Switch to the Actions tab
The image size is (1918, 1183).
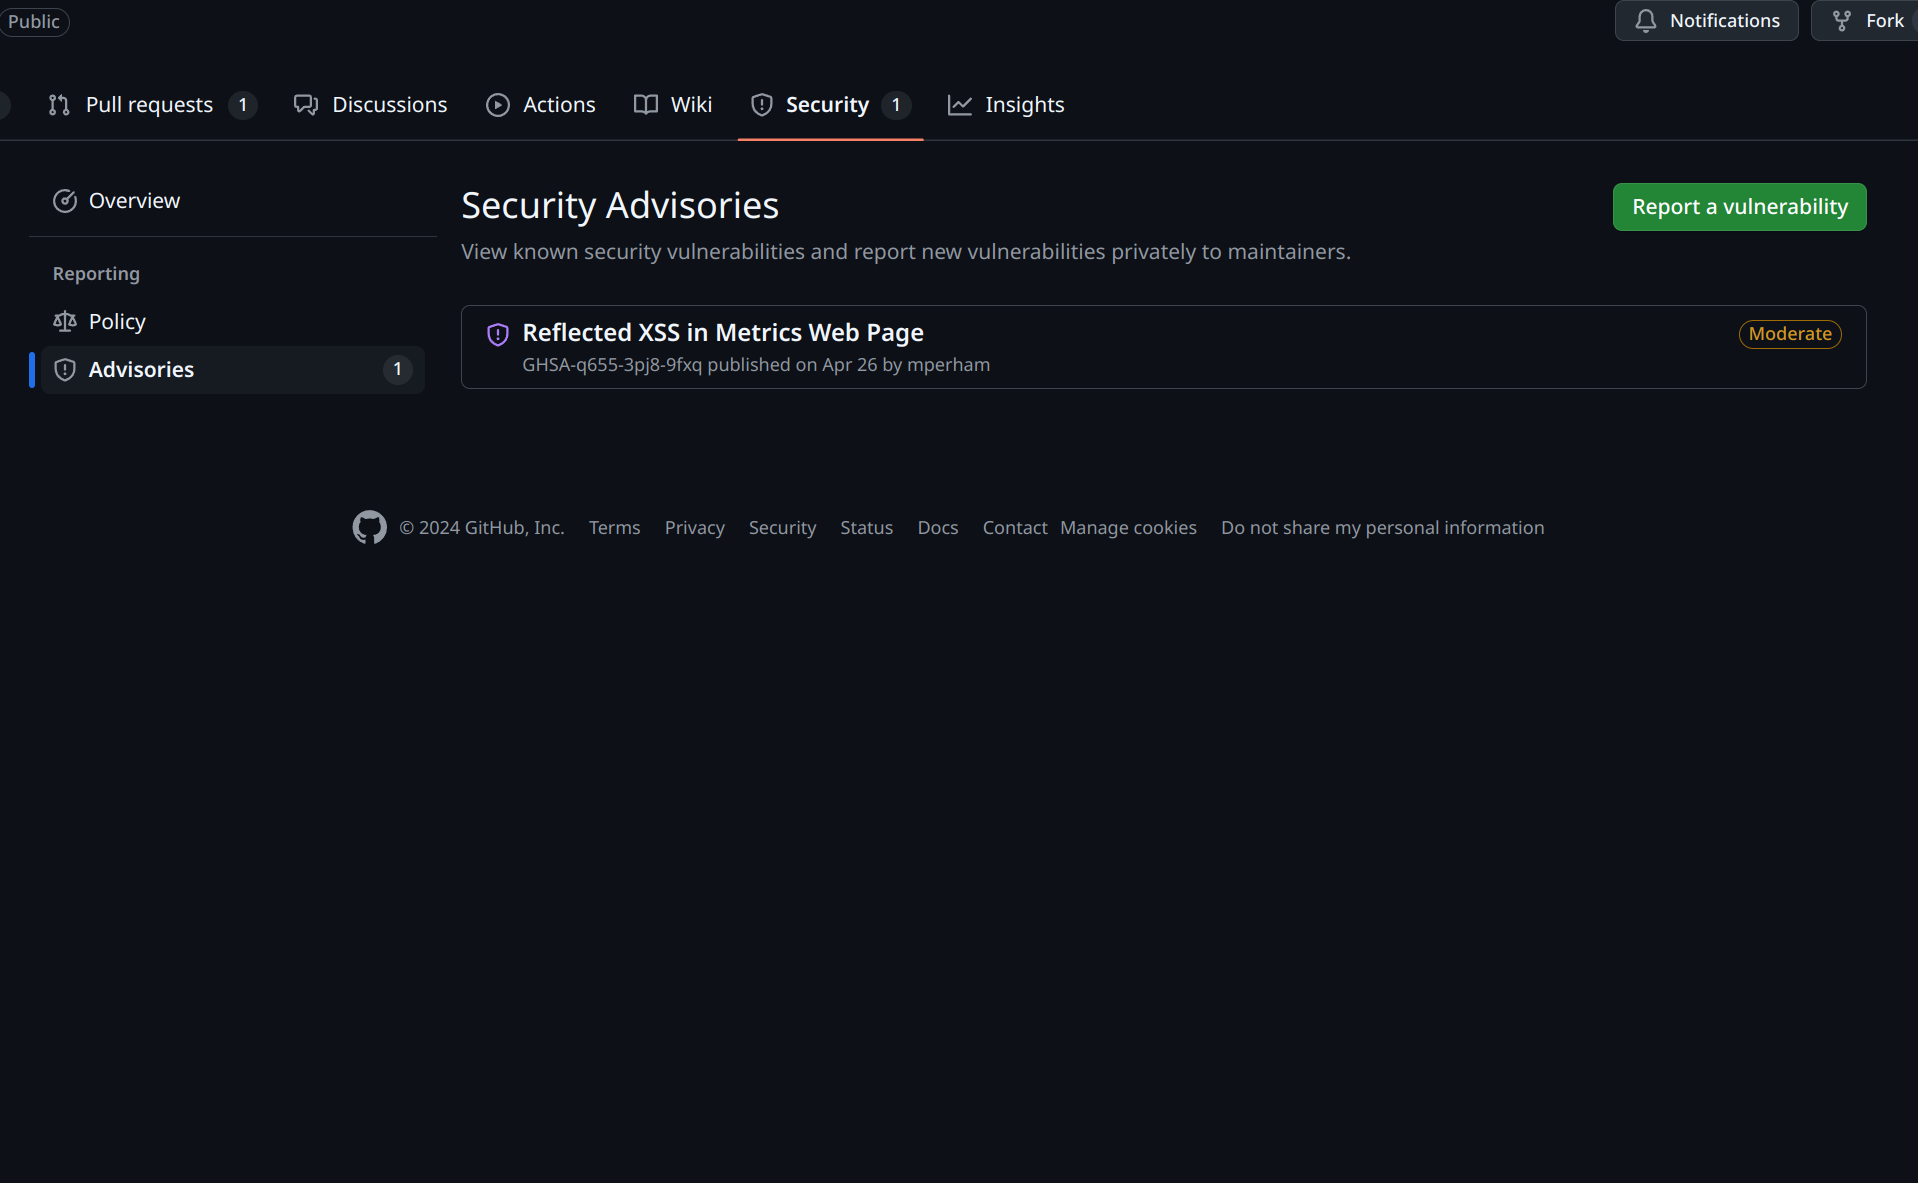click(x=541, y=105)
